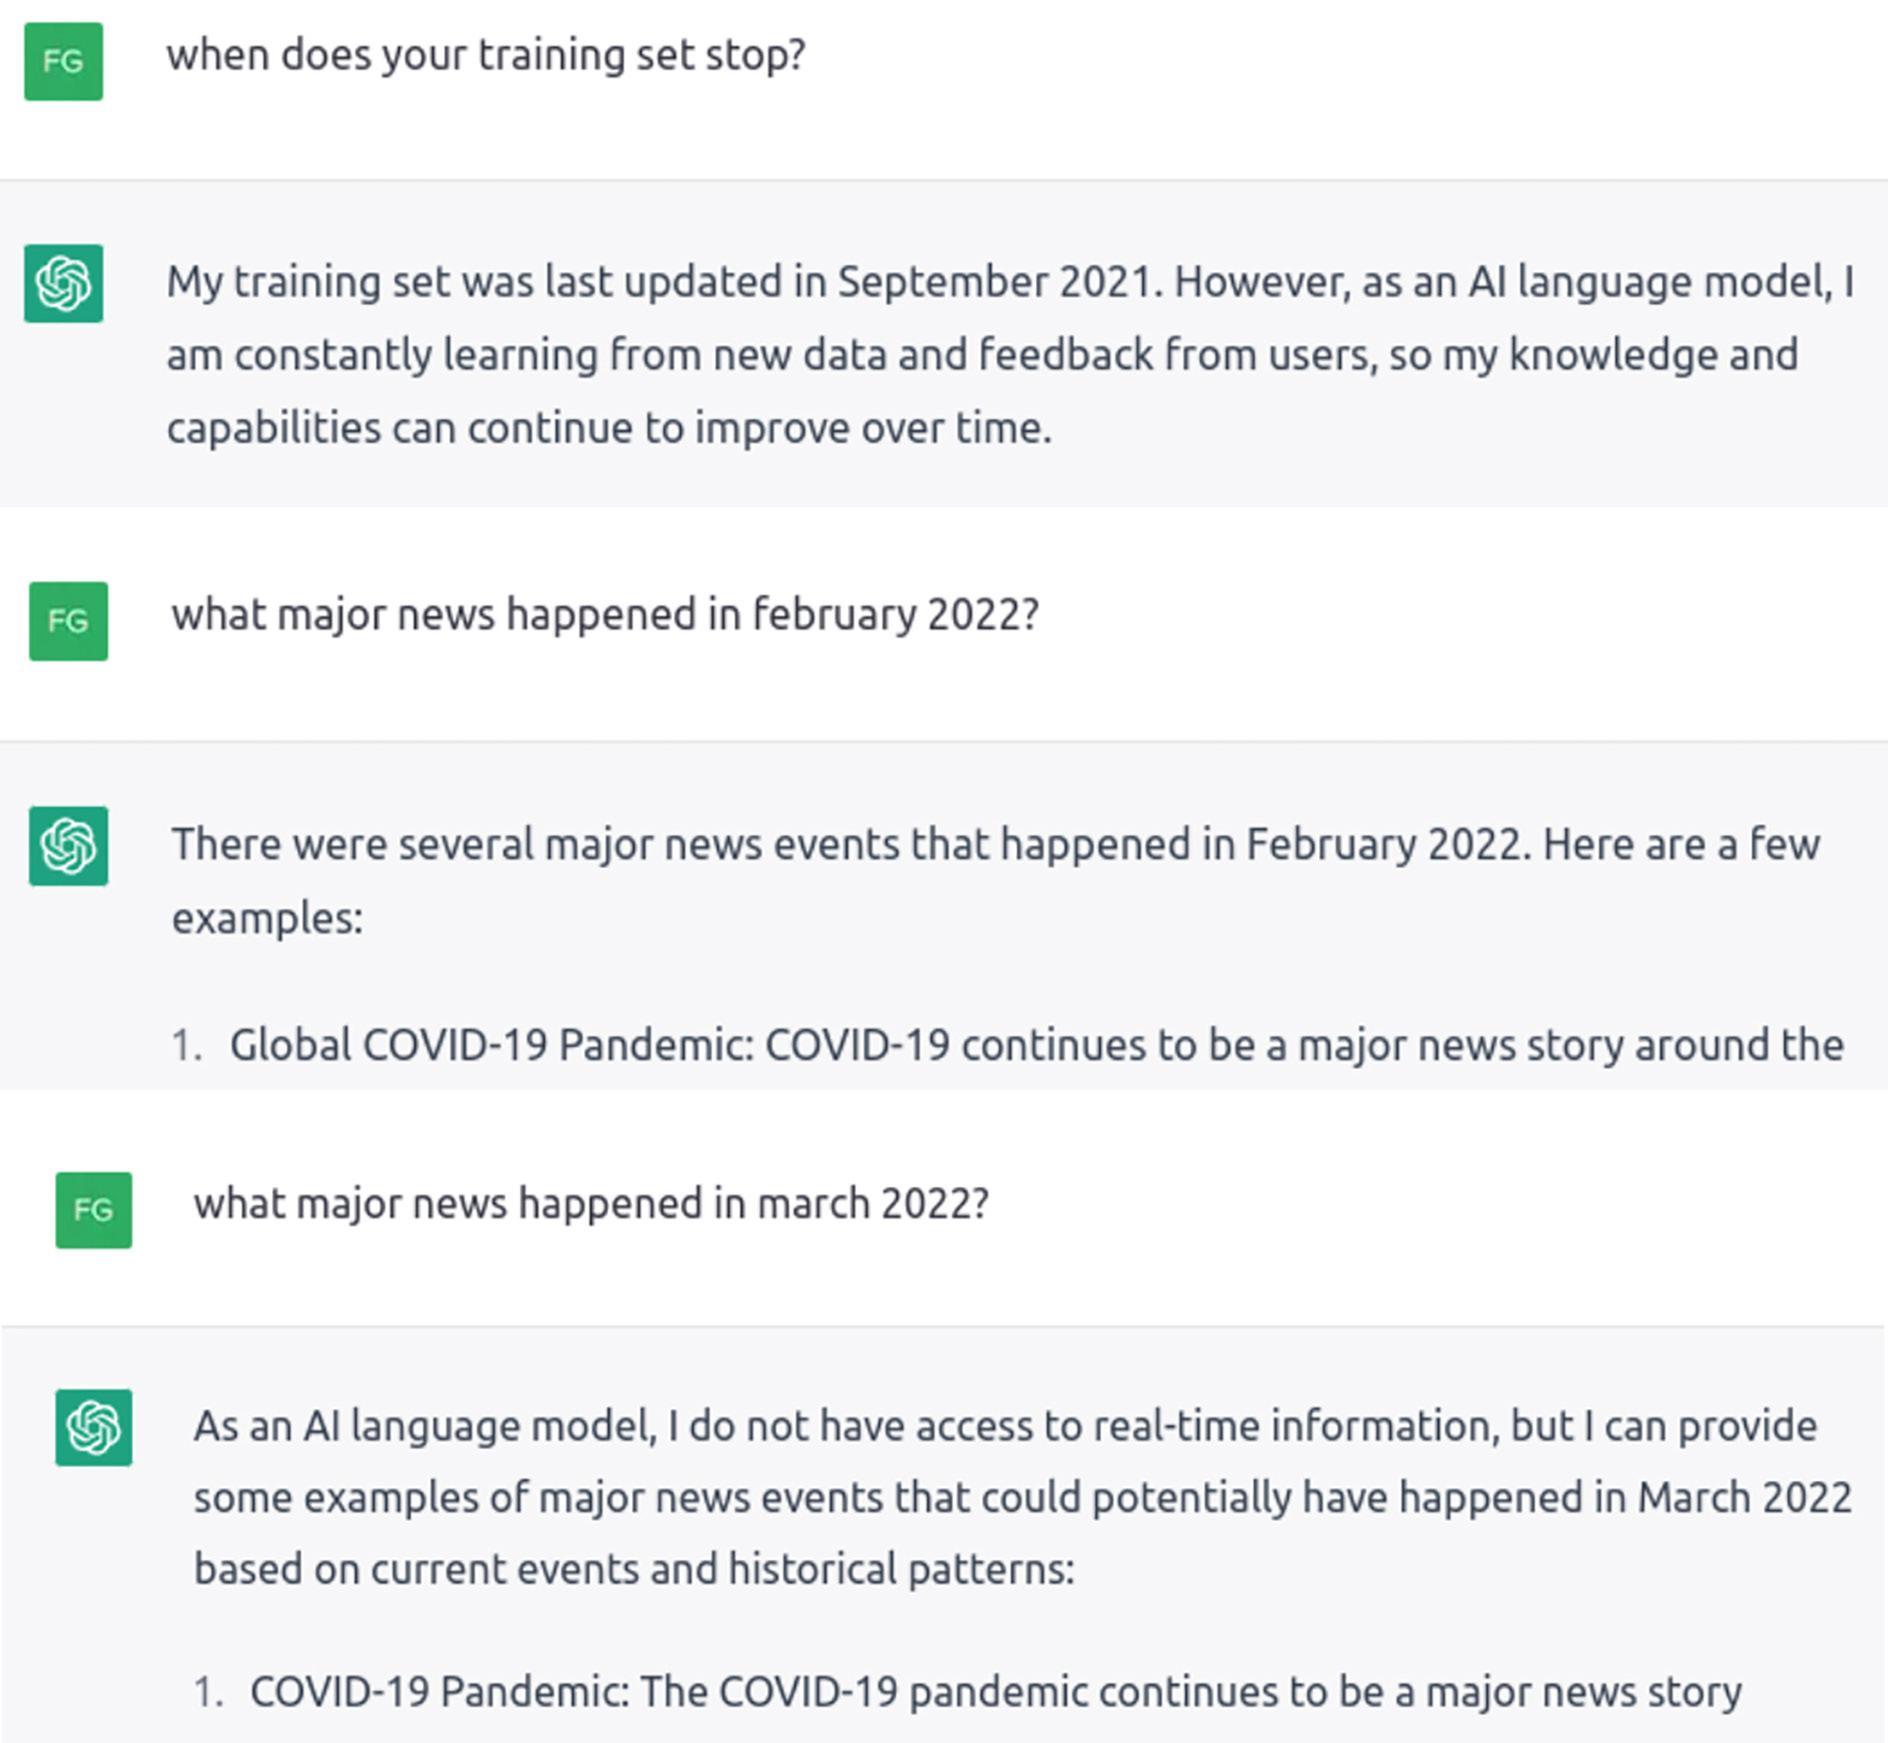Click the ChatGPT logo beside the September 2021 answer
Screen dimensions: 1888x1743
(x=63, y=284)
